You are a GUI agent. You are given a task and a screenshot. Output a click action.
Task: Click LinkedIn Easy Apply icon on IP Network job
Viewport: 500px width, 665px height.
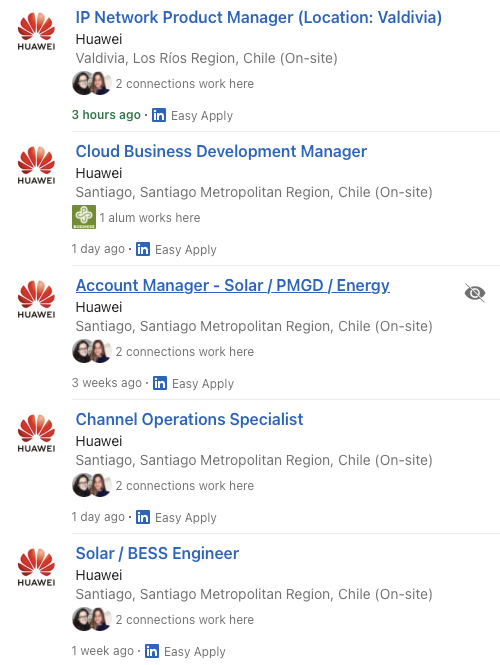[159, 115]
